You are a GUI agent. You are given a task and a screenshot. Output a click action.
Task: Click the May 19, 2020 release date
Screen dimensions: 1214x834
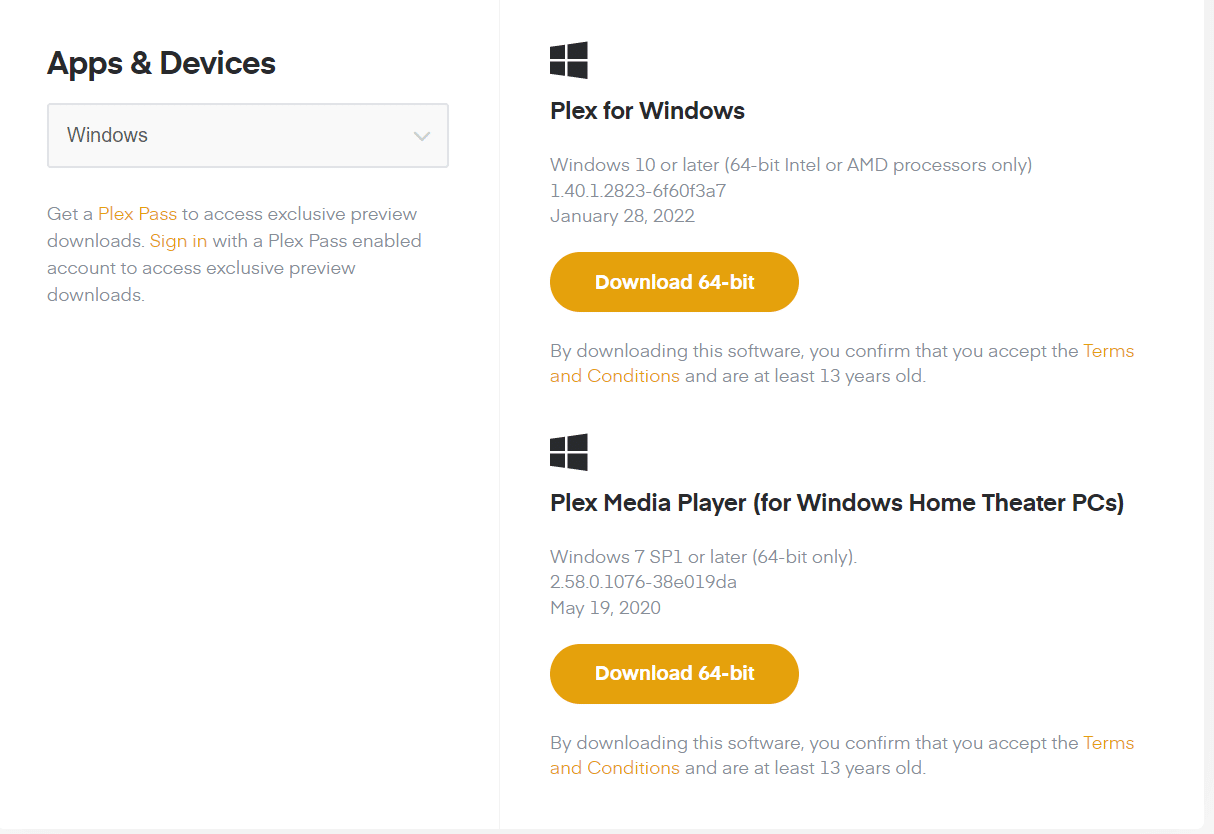click(605, 608)
